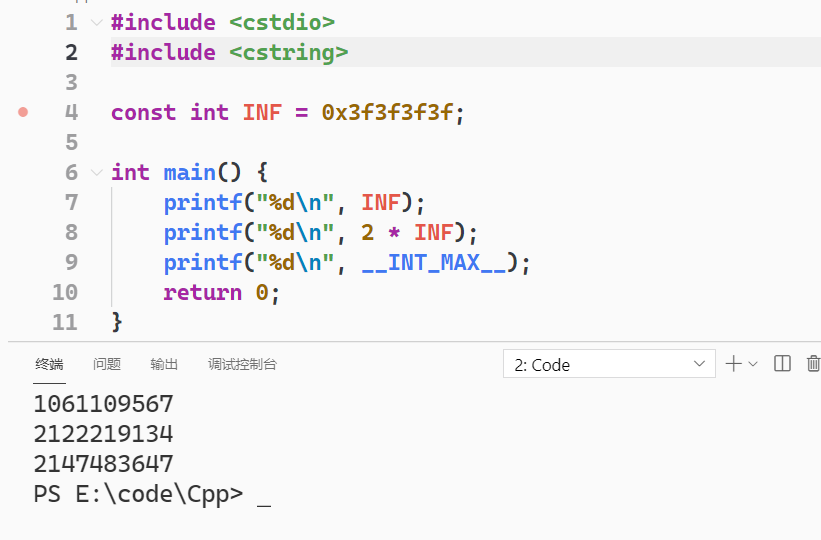
Task: Create a new terminal with the plus icon
Action: 734,363
